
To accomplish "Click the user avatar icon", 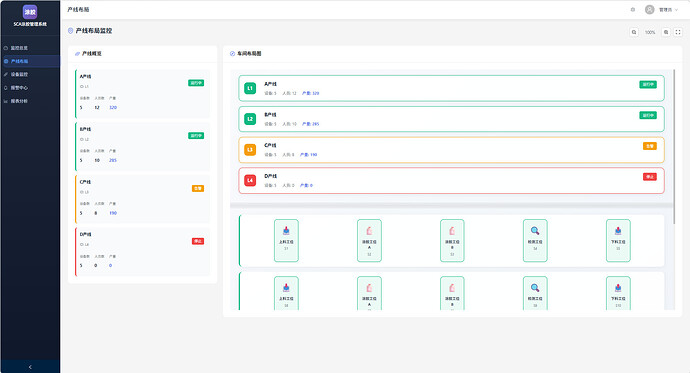I will coord(650,10).
